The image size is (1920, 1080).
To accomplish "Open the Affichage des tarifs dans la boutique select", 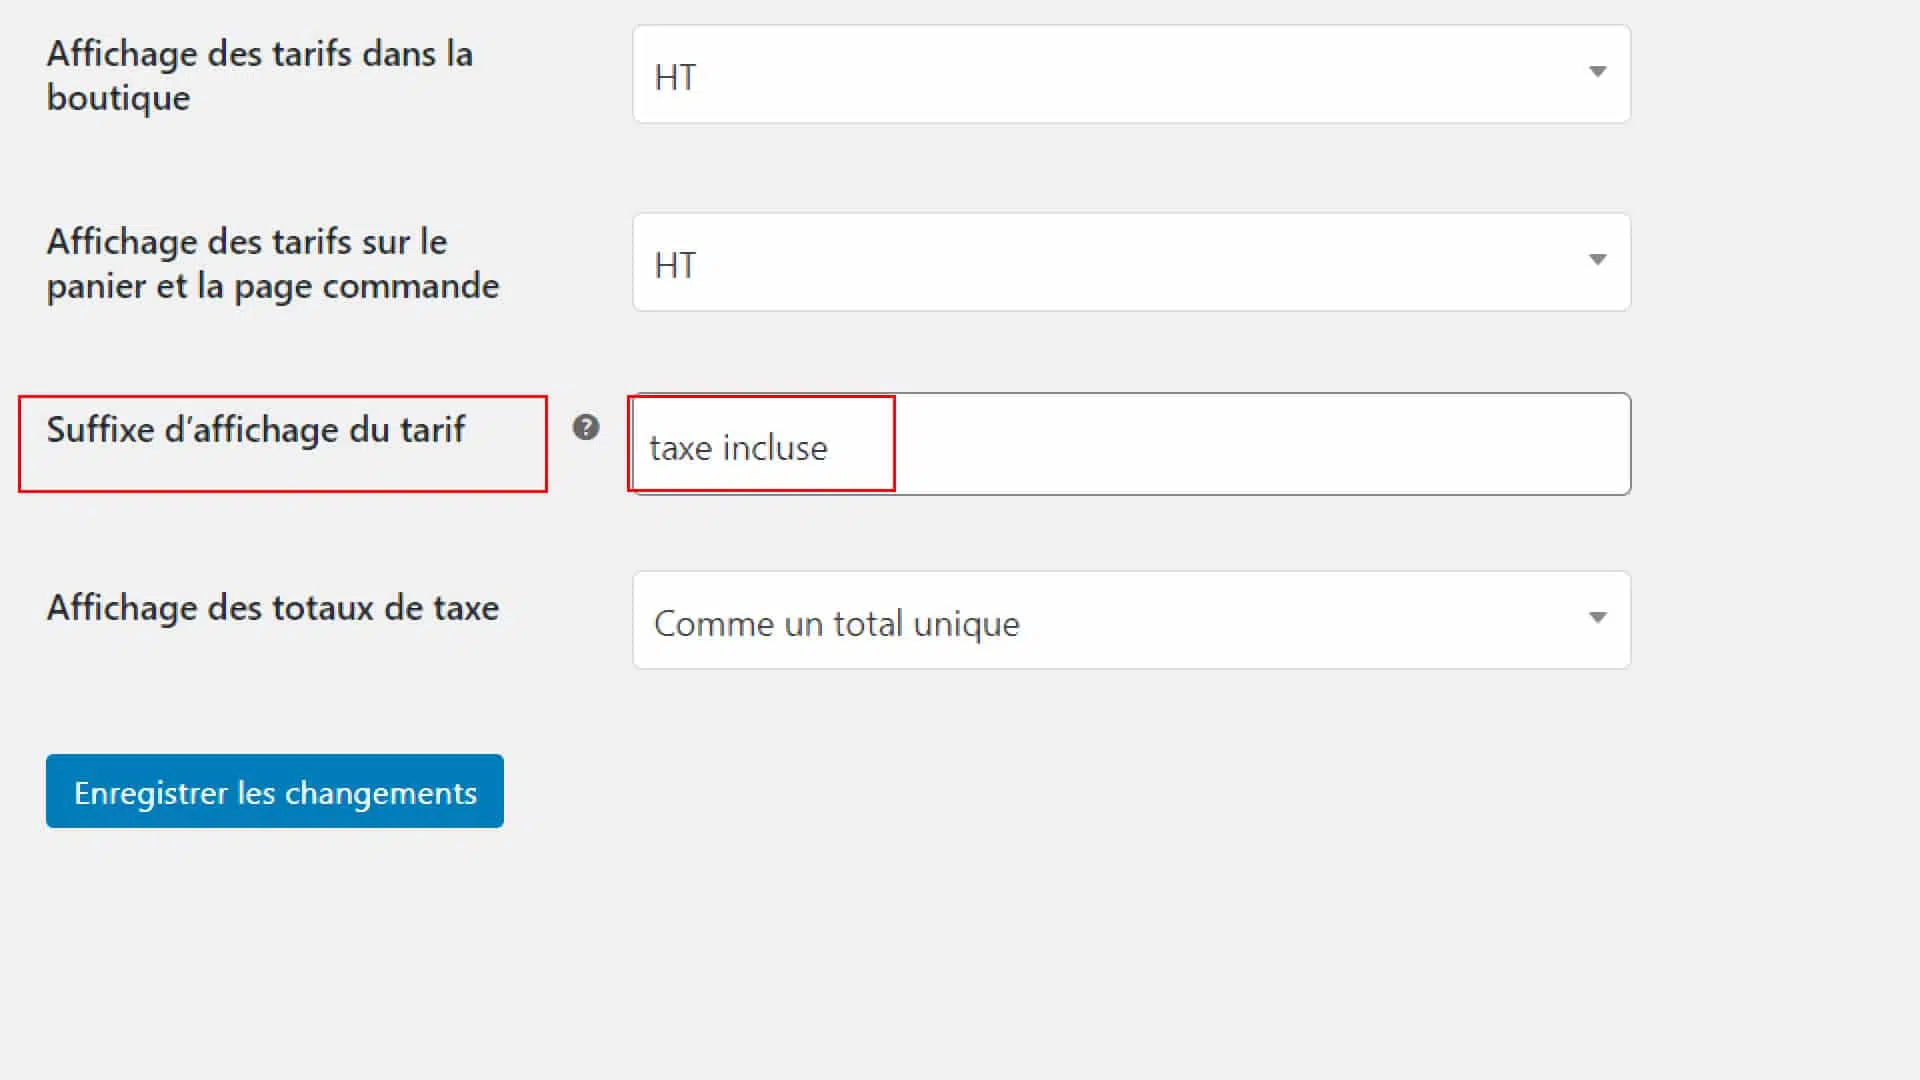I will click(x=1131, y=75).
